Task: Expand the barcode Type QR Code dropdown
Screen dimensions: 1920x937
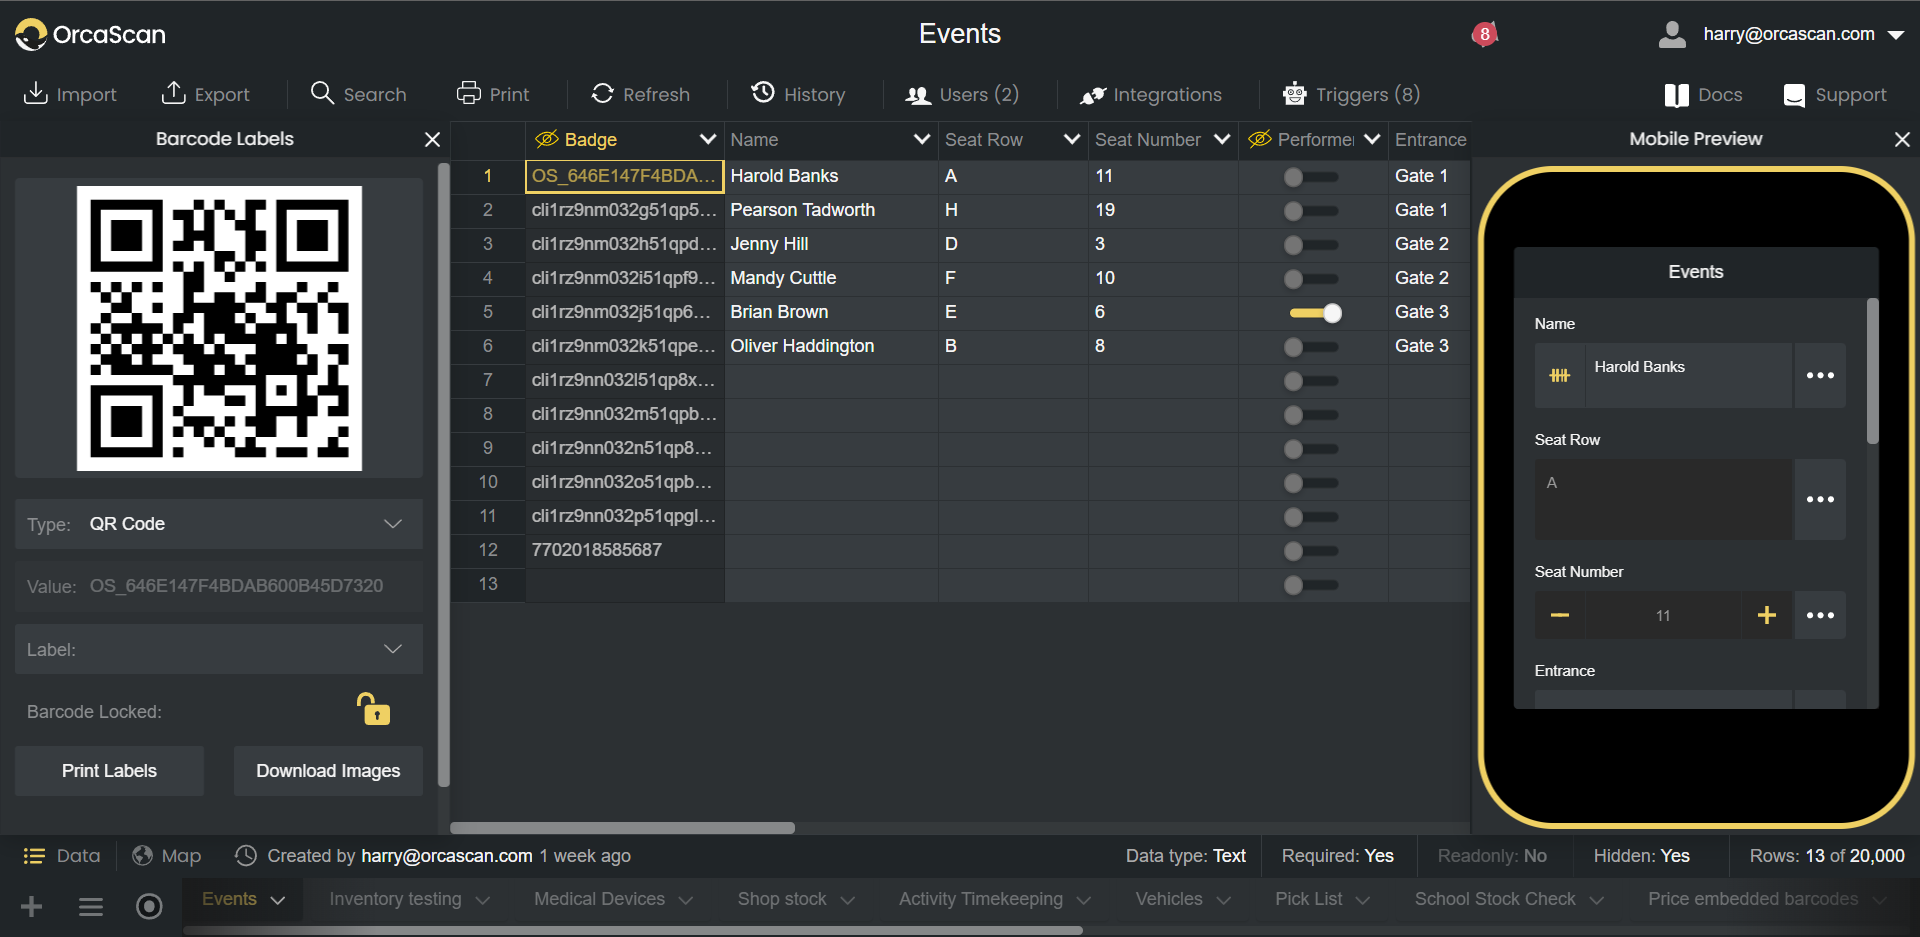Action: click(x=393, y=524)
